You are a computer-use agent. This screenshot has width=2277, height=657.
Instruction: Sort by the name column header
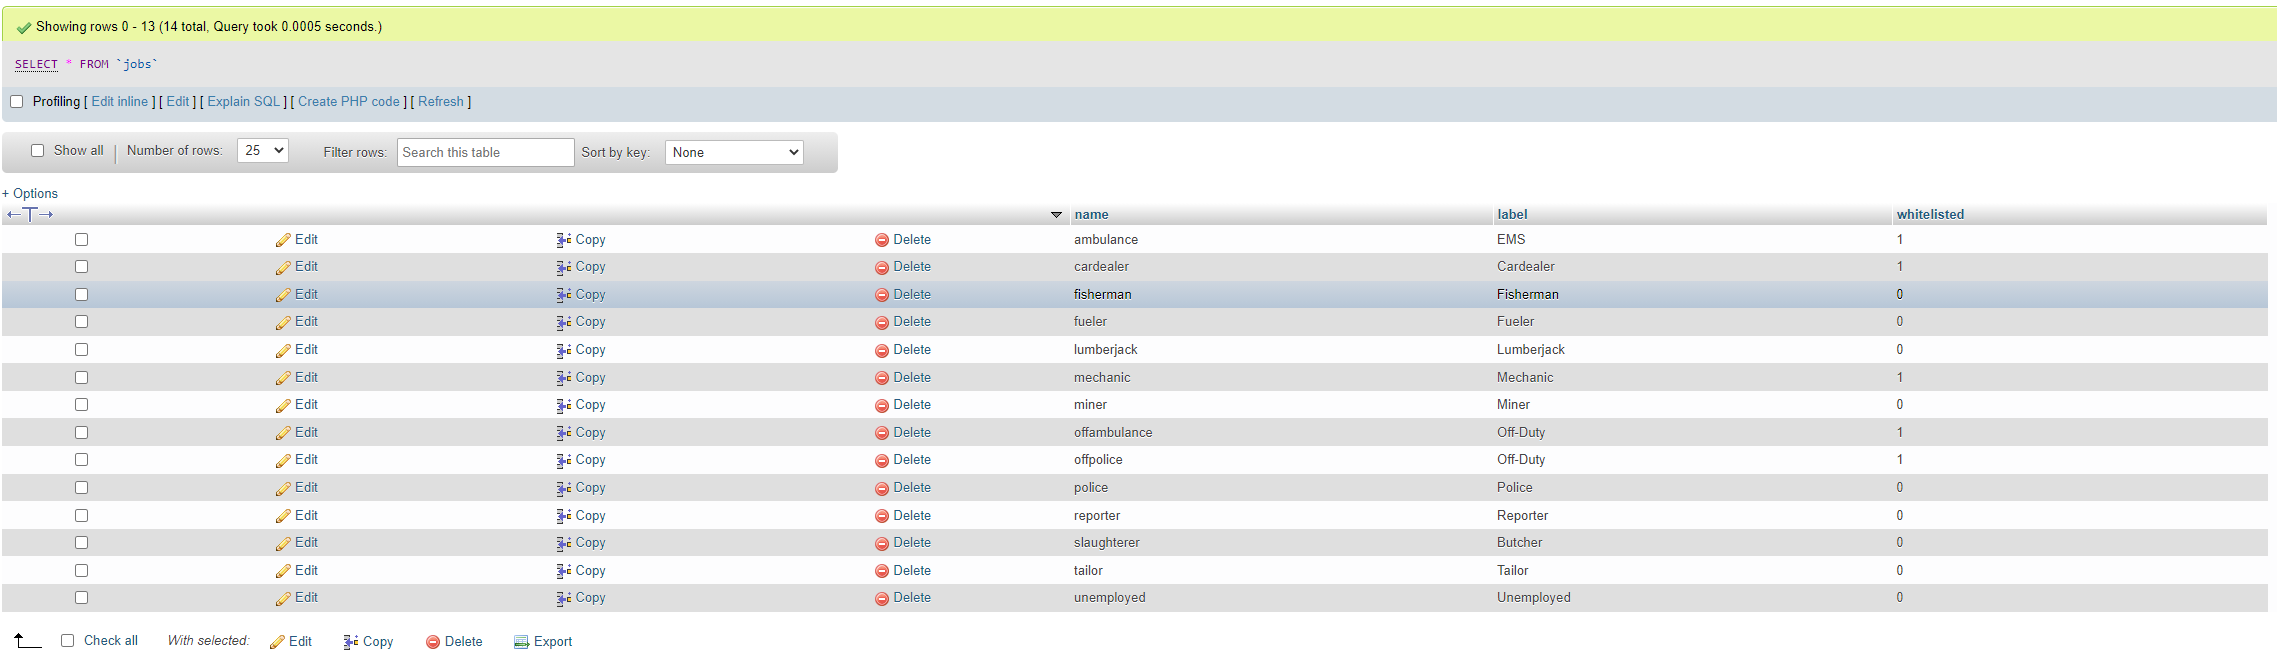point(1091,215)
